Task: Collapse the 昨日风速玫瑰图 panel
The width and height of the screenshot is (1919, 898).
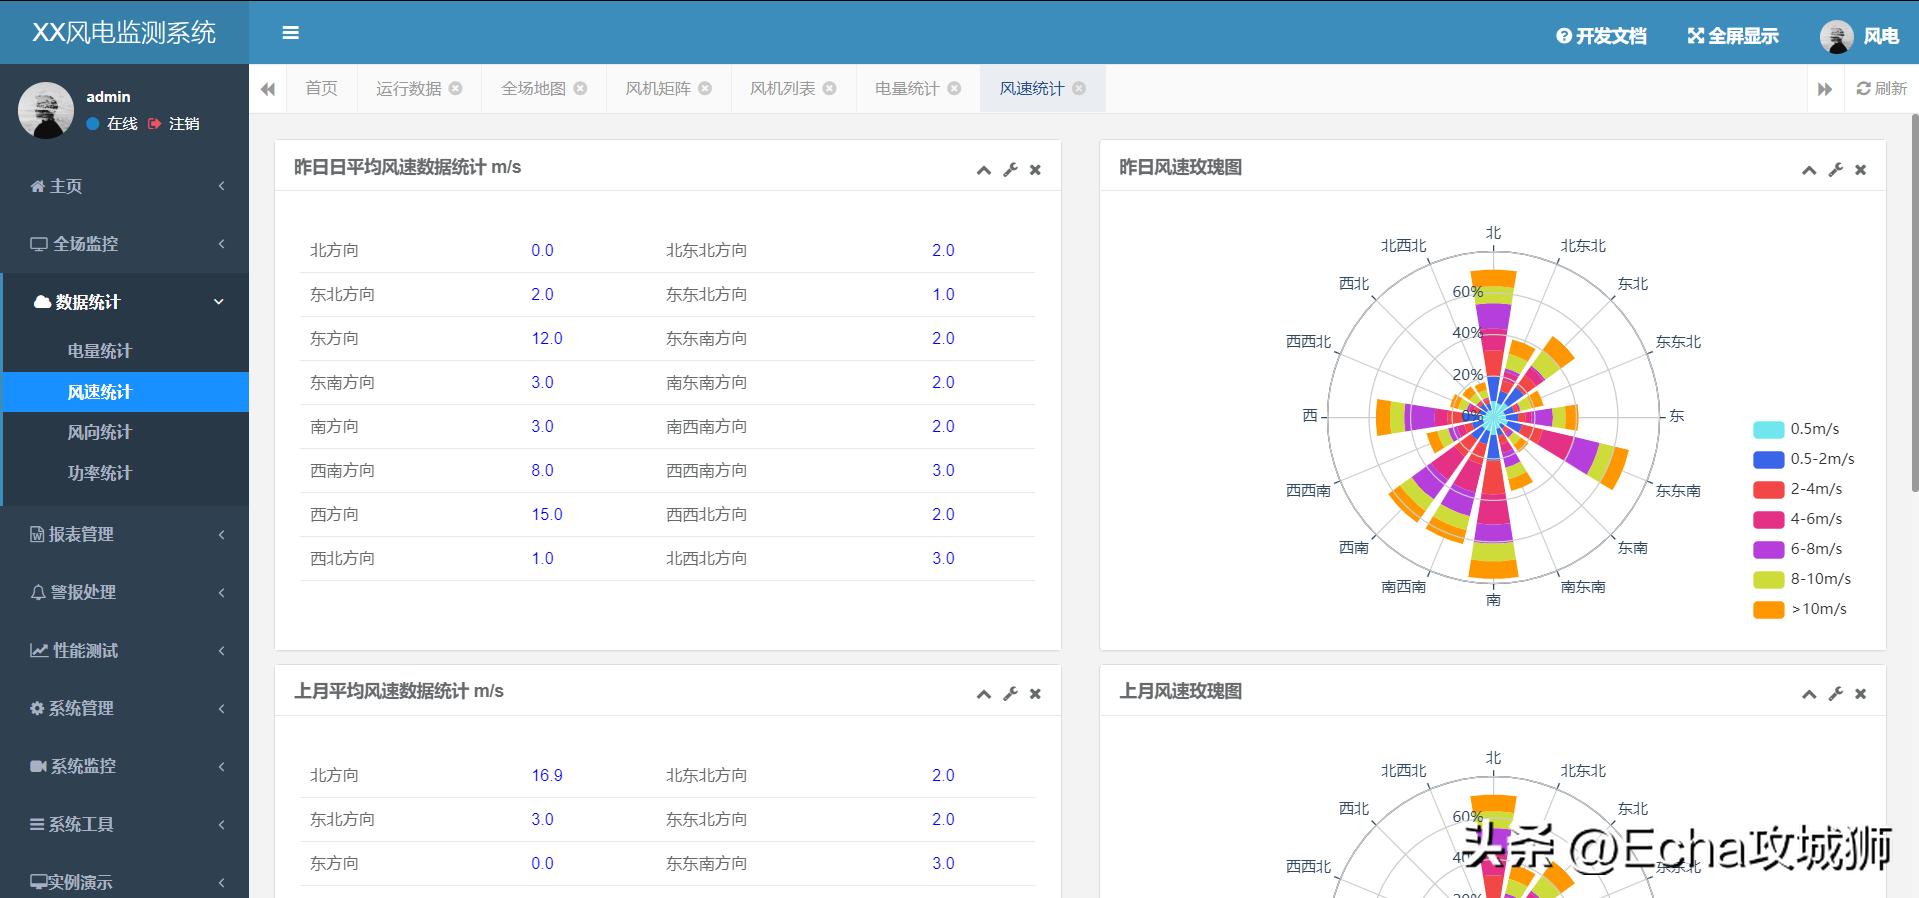Action: pos(1809,170)
